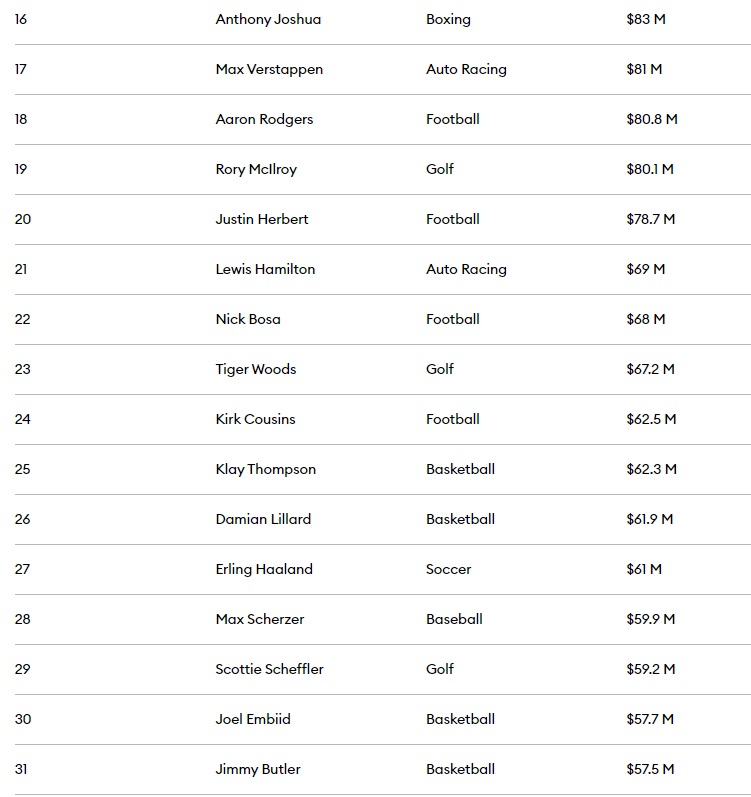This screenshot has height=797, width=751.
Task: Select Max Verstappen's name
Action: (x=269, y=69)
